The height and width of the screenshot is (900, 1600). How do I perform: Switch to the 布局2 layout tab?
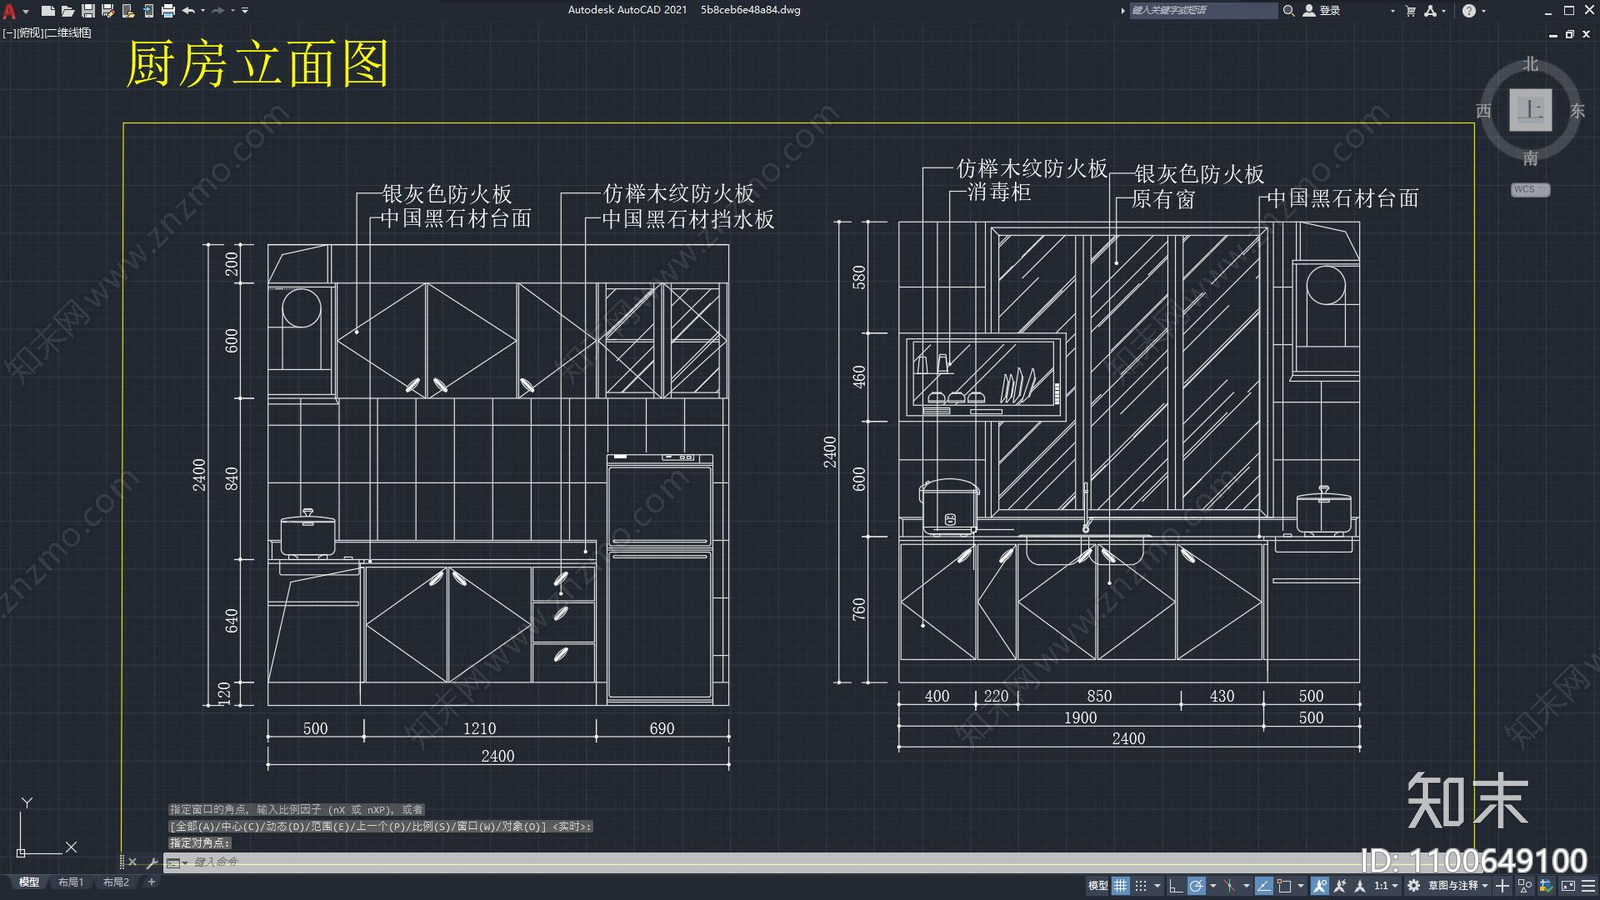(x=116, y=882)
